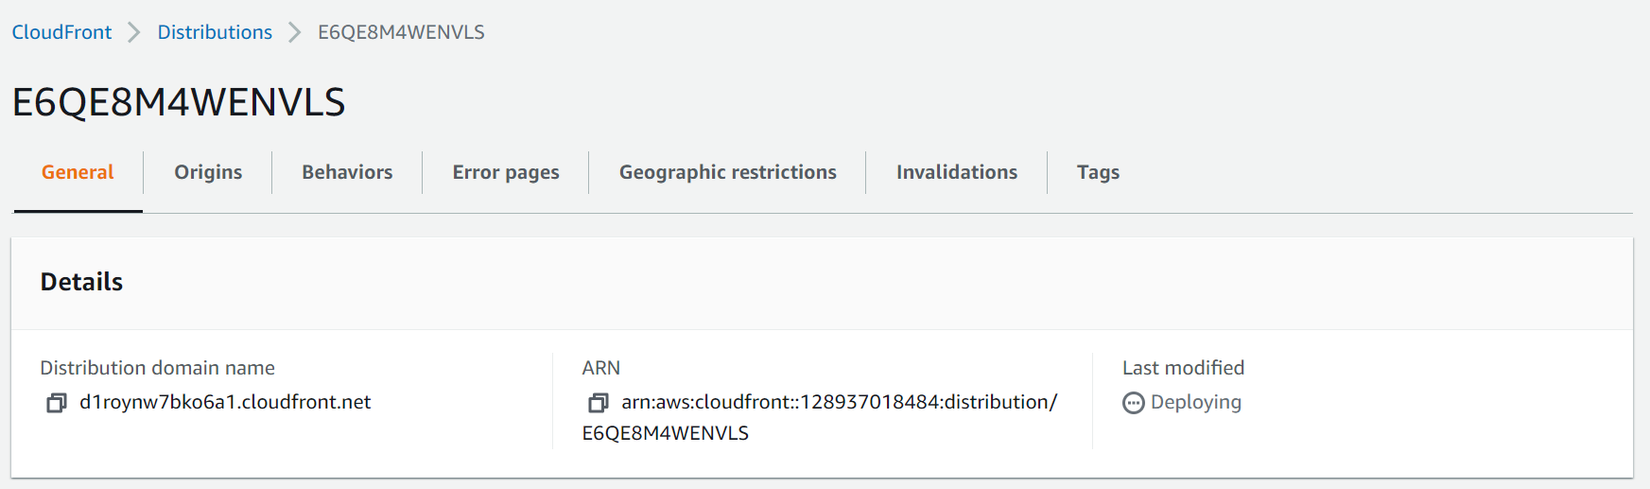Switch to the Invalidations tab

point(956,172)
